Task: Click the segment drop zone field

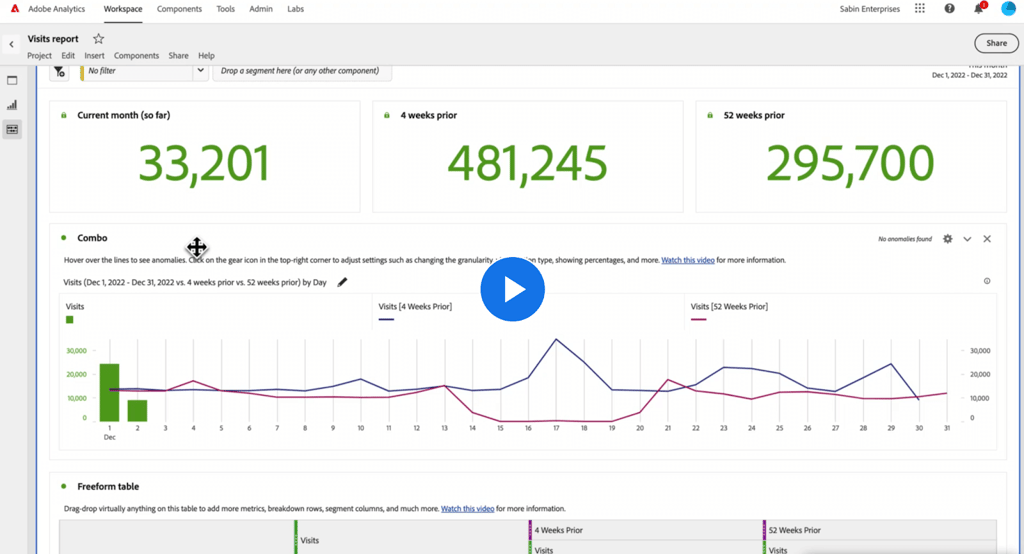Action: (302, 71)
